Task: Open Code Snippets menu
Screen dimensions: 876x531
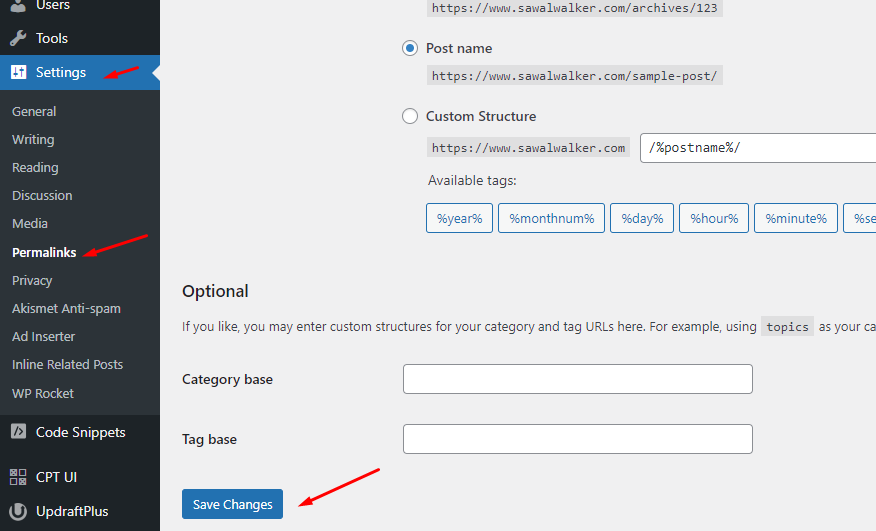Action: pos(80,432)
